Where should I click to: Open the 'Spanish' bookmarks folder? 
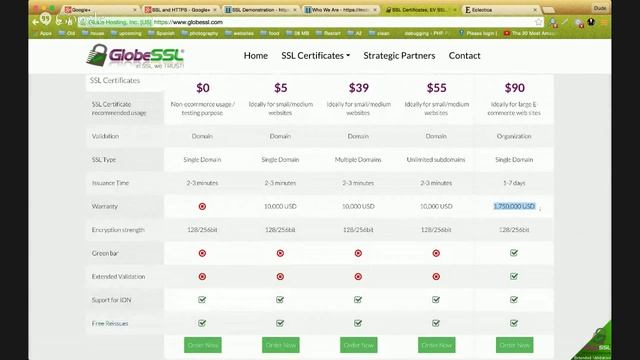(161, 33)
